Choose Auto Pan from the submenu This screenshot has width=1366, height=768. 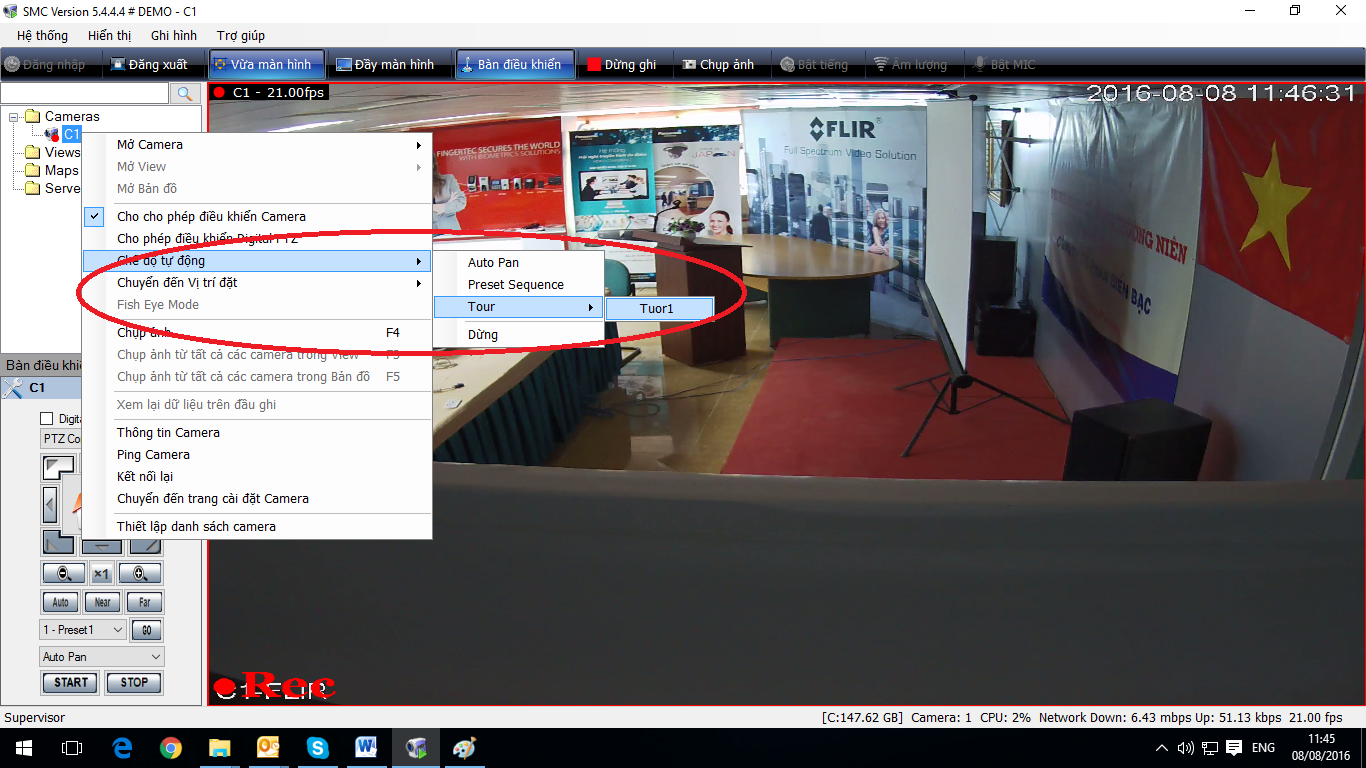(519, 262)
